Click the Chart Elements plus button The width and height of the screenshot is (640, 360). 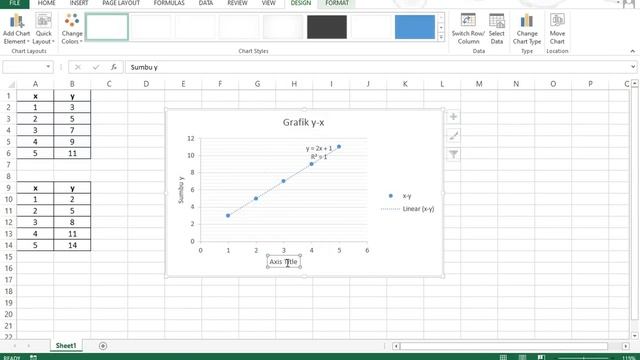click(453, 117)
